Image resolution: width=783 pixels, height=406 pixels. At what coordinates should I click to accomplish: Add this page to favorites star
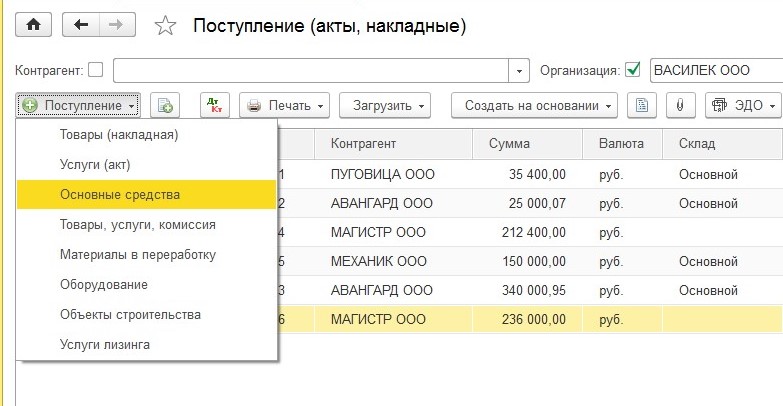coord(165,25)
